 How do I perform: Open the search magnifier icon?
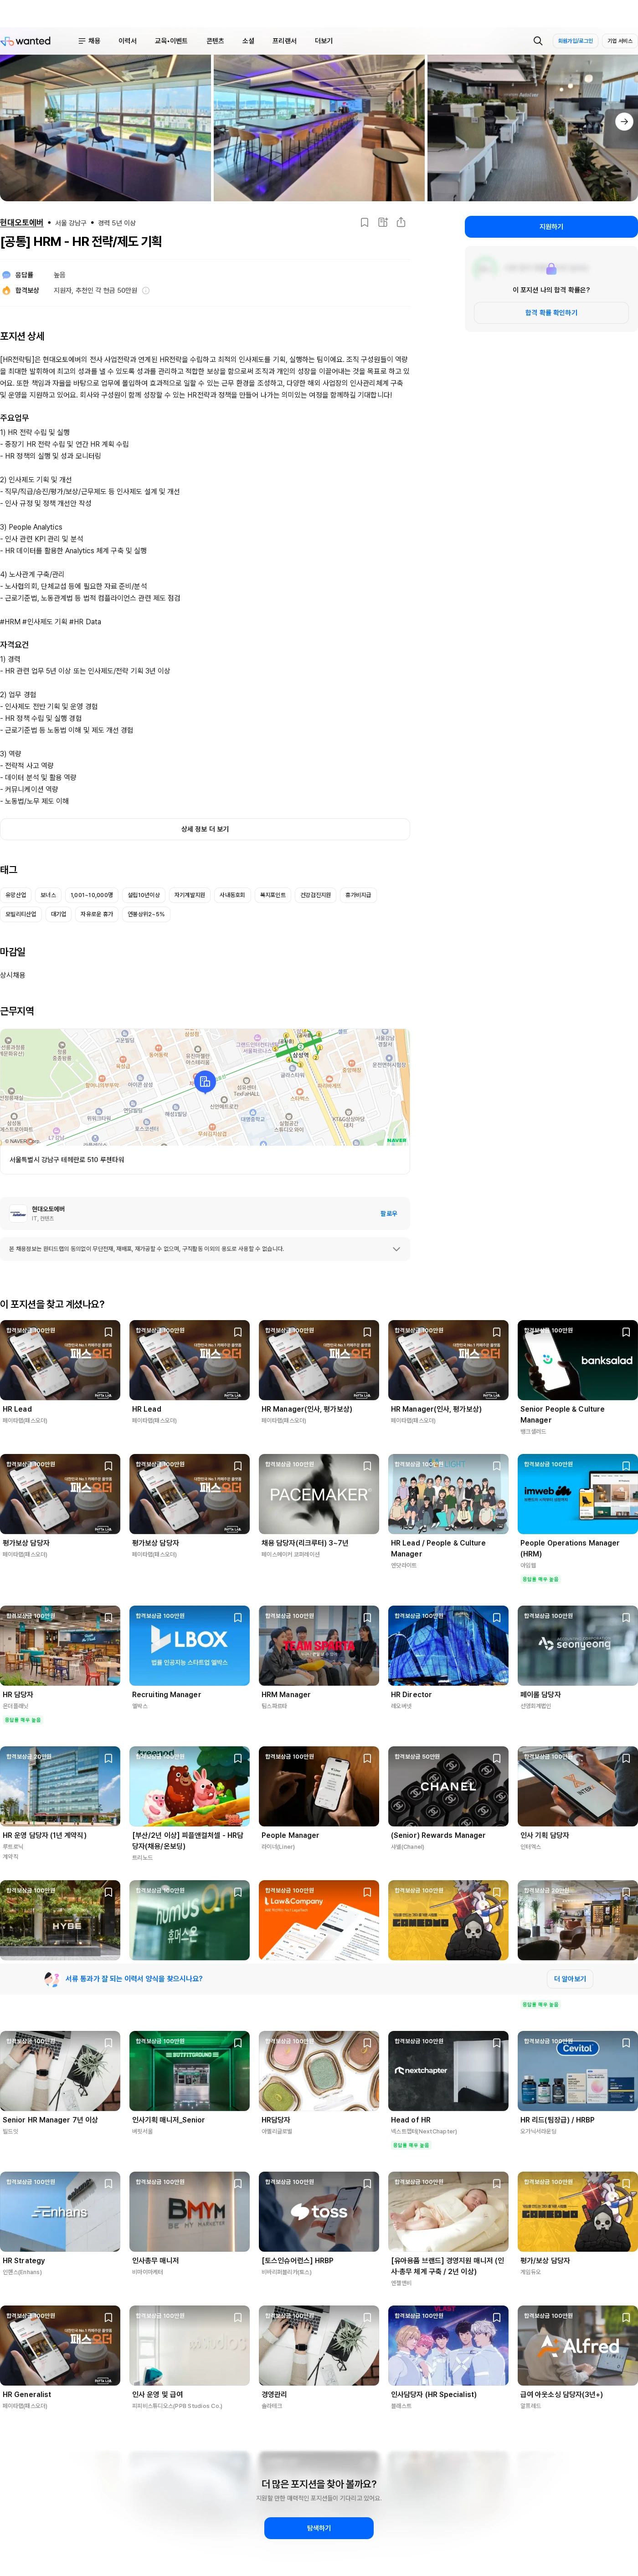click(x=538, y=41)
